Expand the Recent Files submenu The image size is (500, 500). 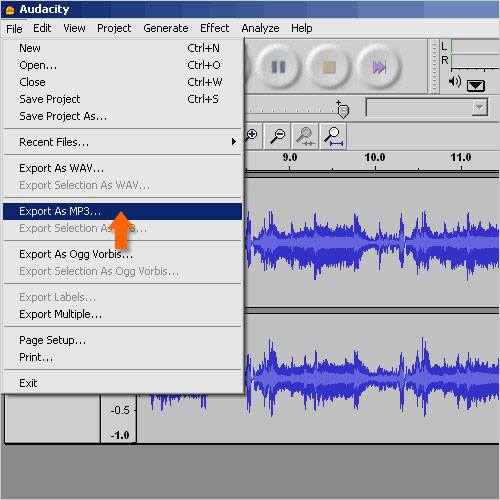(122, 142)
